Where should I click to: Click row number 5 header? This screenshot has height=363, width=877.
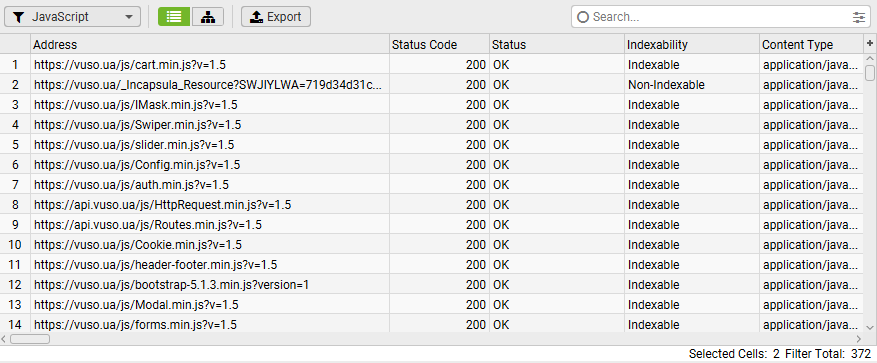coord(15,145)
